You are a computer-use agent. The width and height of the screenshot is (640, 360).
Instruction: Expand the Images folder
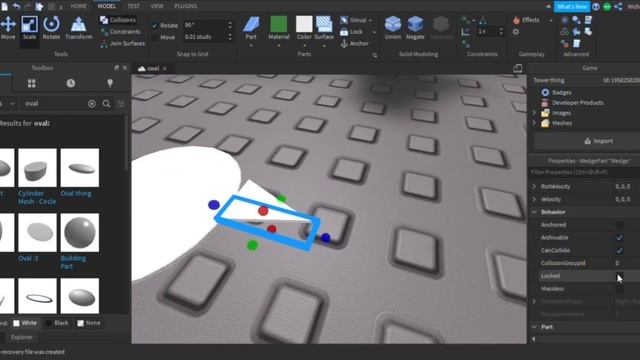(x=534, y=113)
